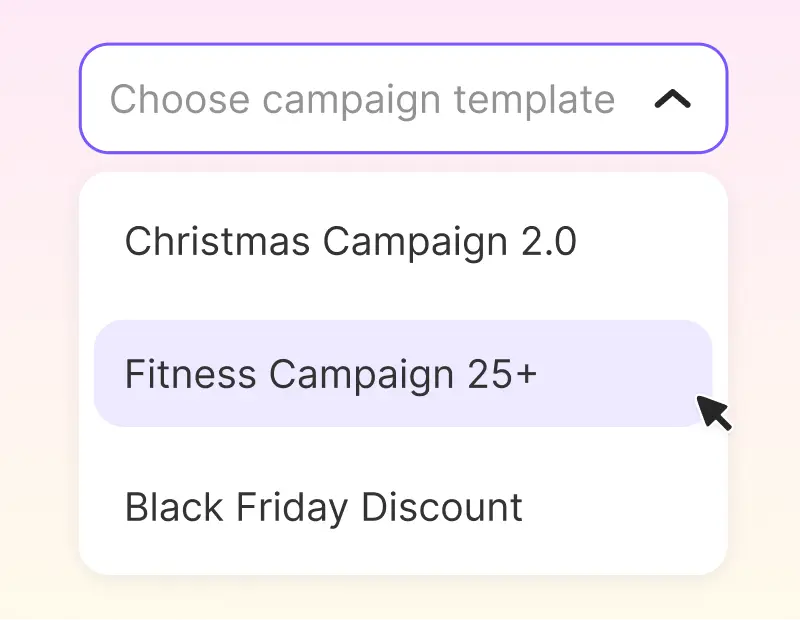Apply the Black Friday Discount template
The width and height of the screenshot is (800, 620).
pos(403,507)
